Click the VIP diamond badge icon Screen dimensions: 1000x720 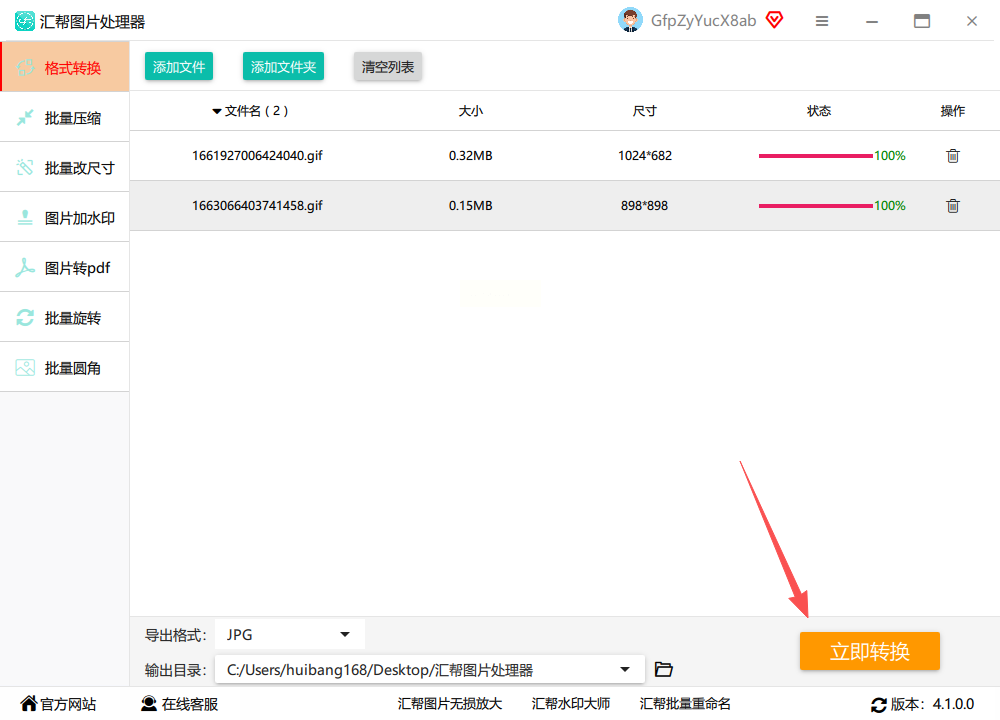click(774, 20)
